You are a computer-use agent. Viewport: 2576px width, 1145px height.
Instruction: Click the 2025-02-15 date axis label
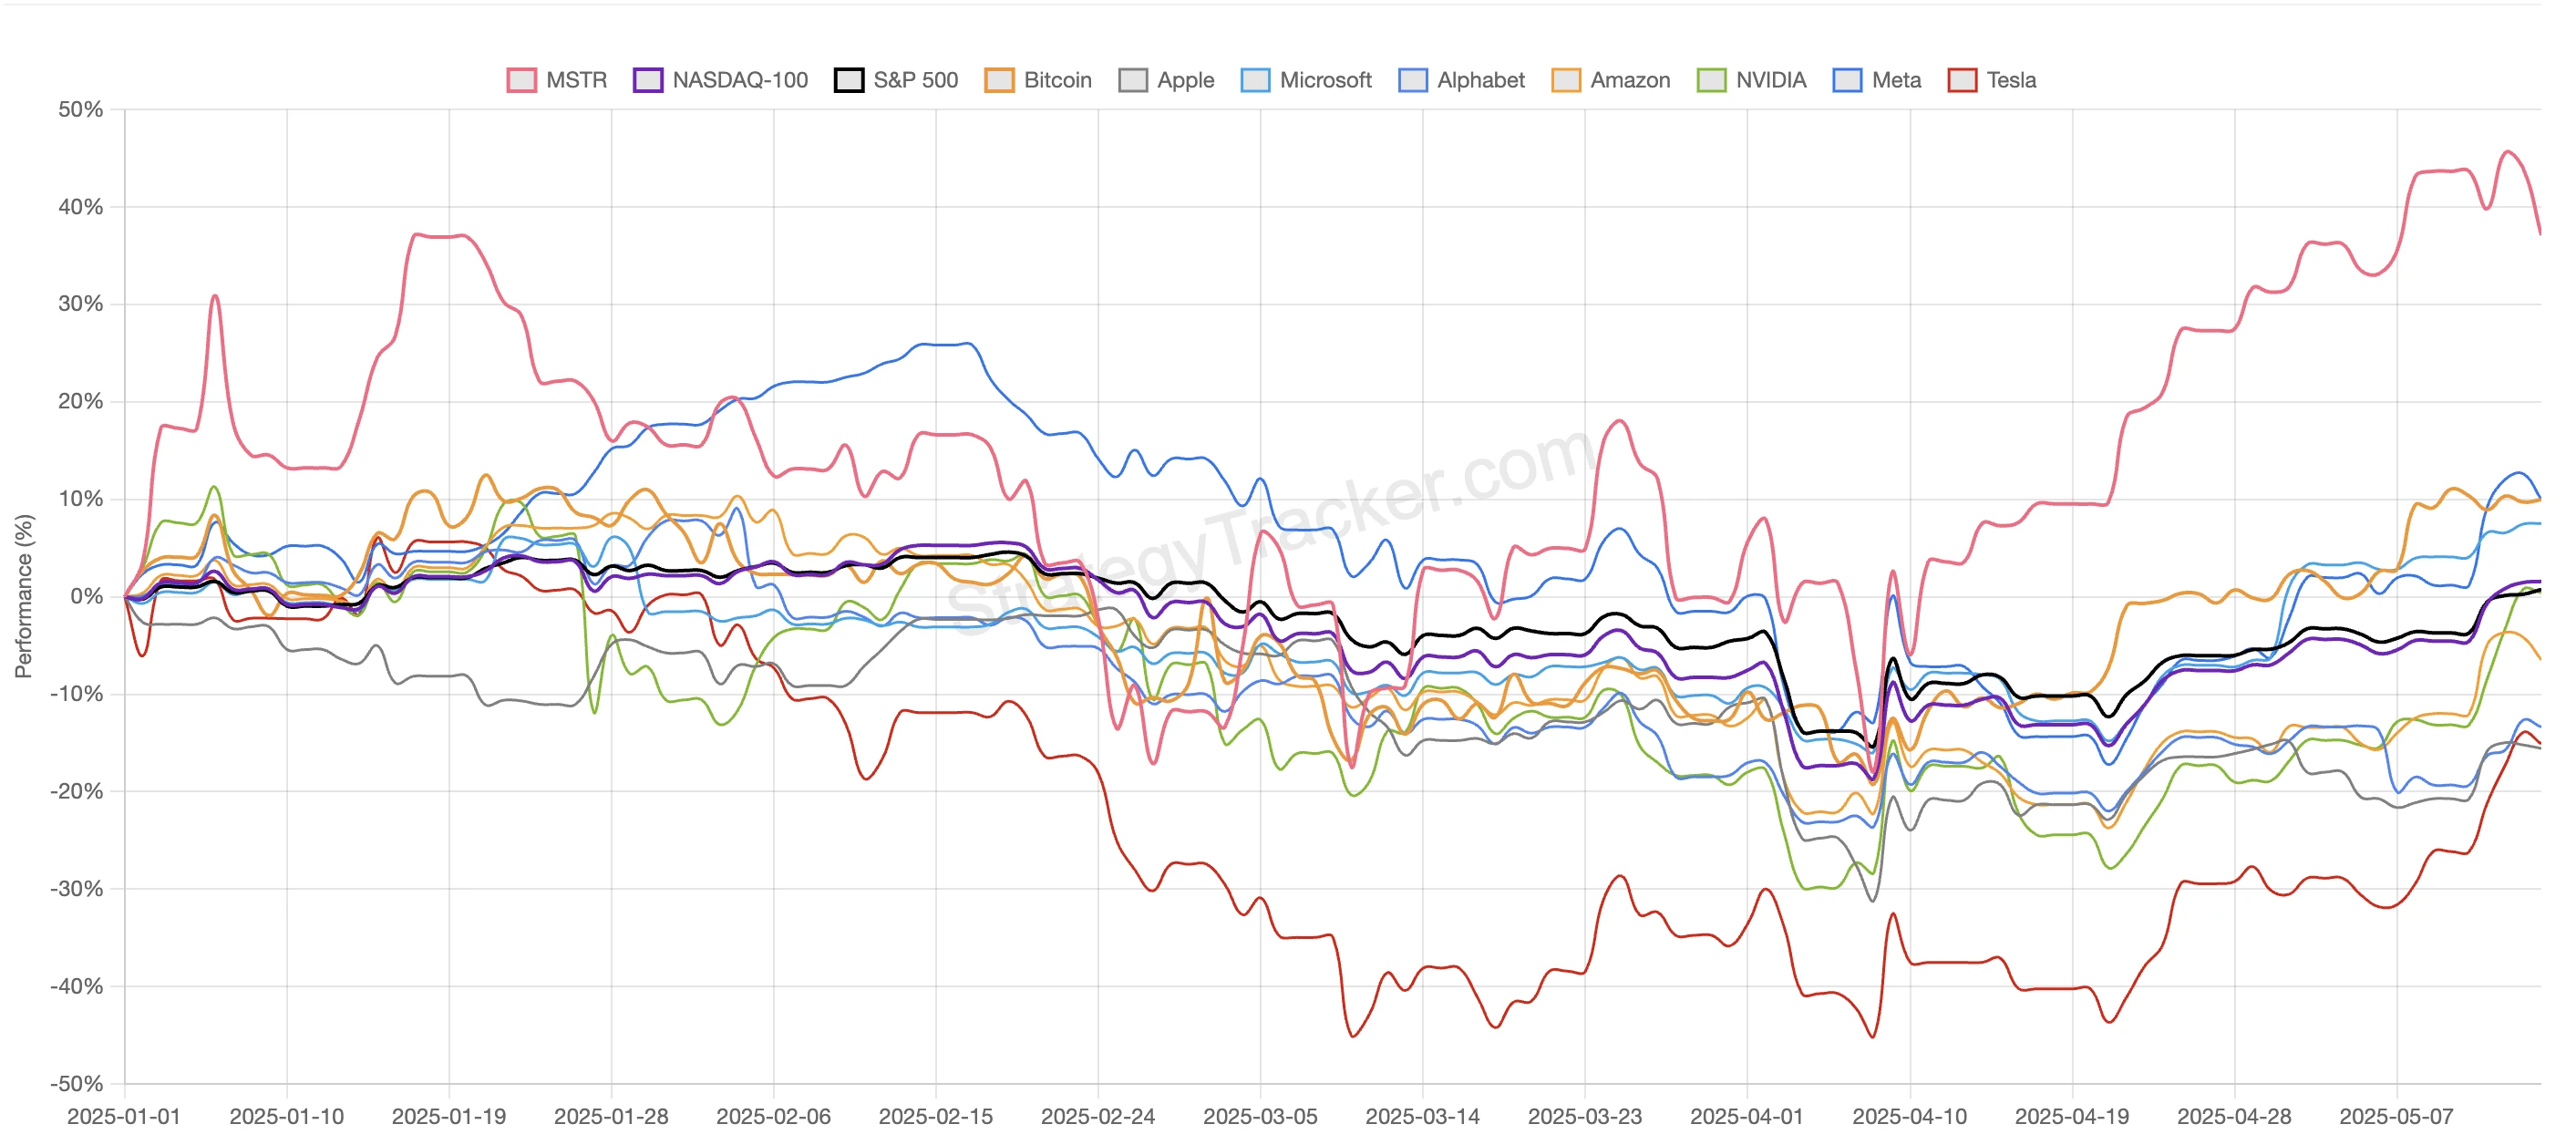[935, 1116]
